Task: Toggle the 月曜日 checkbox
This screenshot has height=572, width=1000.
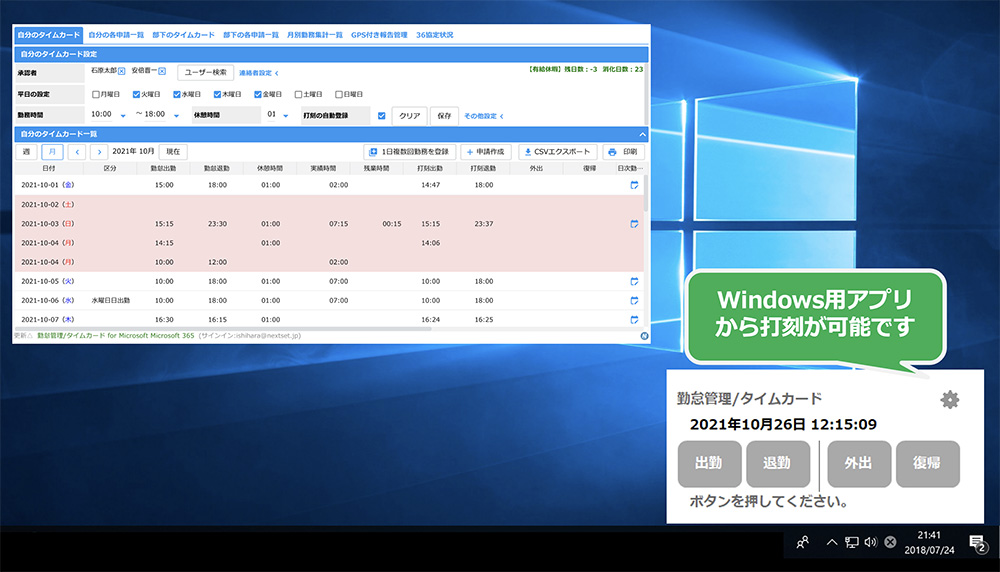Action: (x=96, y=94)
